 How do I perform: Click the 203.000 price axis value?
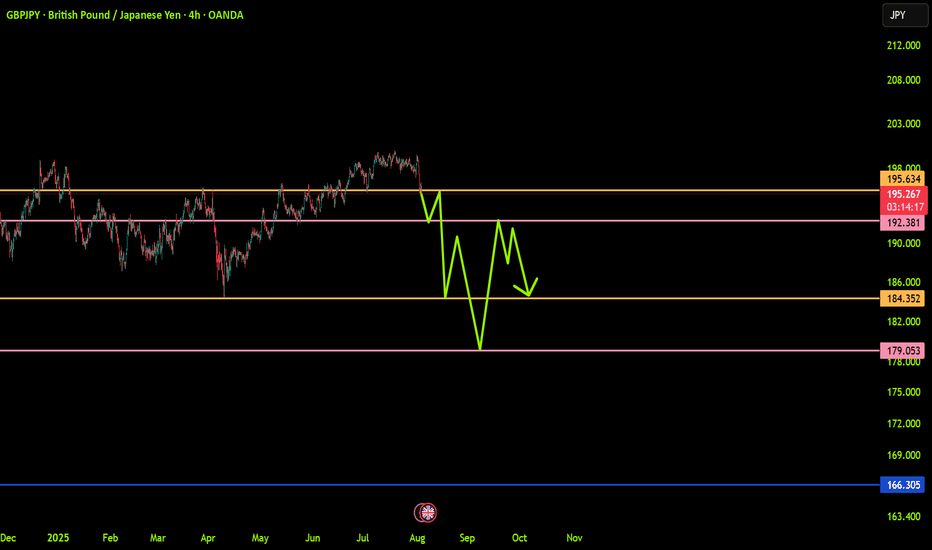tap(903, 124)
